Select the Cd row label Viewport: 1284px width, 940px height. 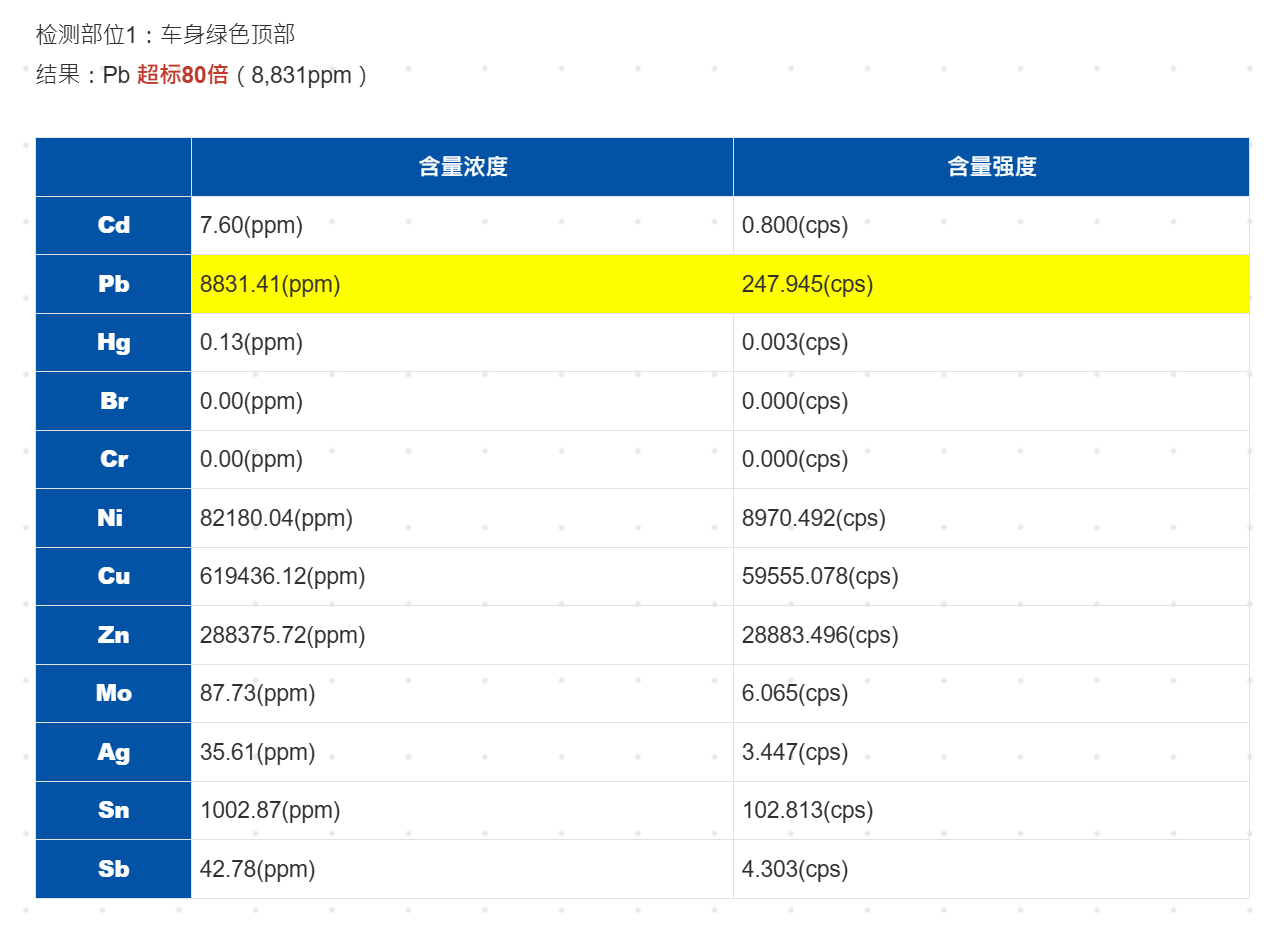(x=114, y=225)
